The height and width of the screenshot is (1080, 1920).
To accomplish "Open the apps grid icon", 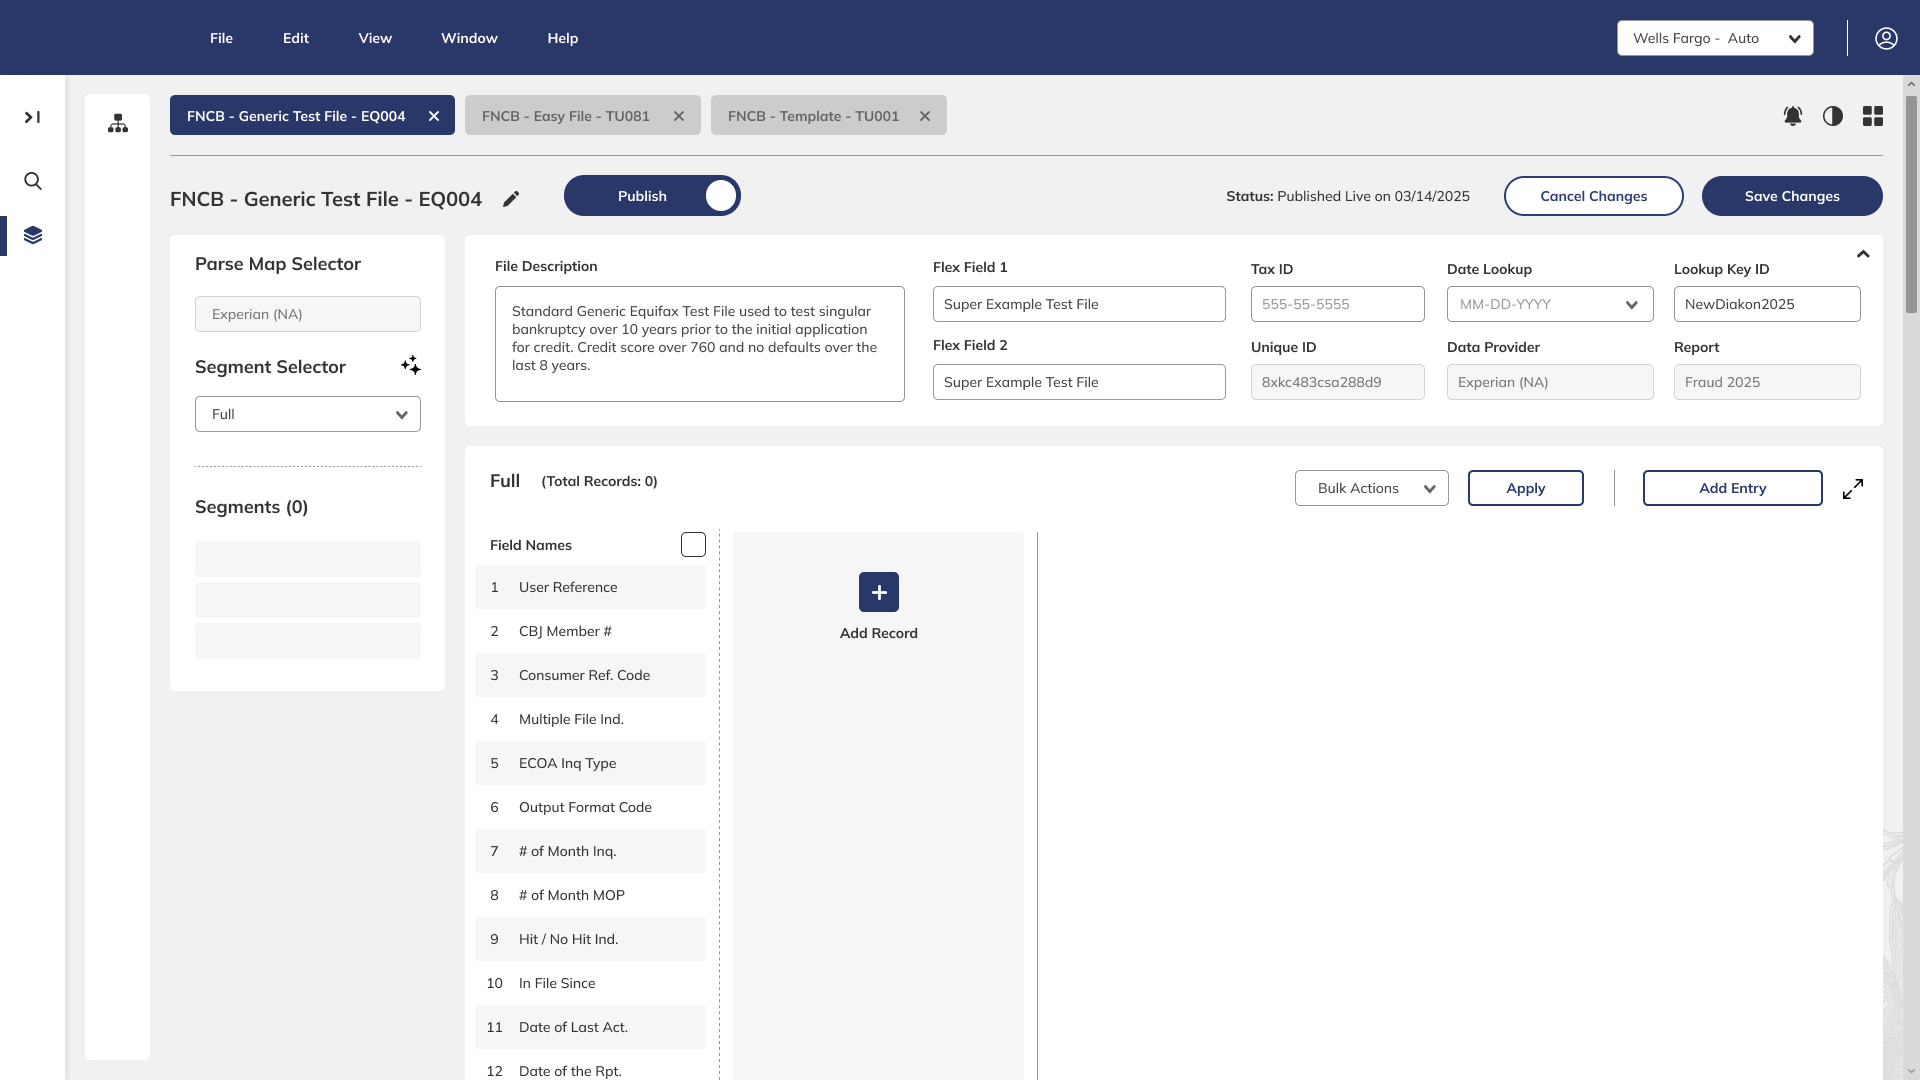I will tap(1873, 116).
